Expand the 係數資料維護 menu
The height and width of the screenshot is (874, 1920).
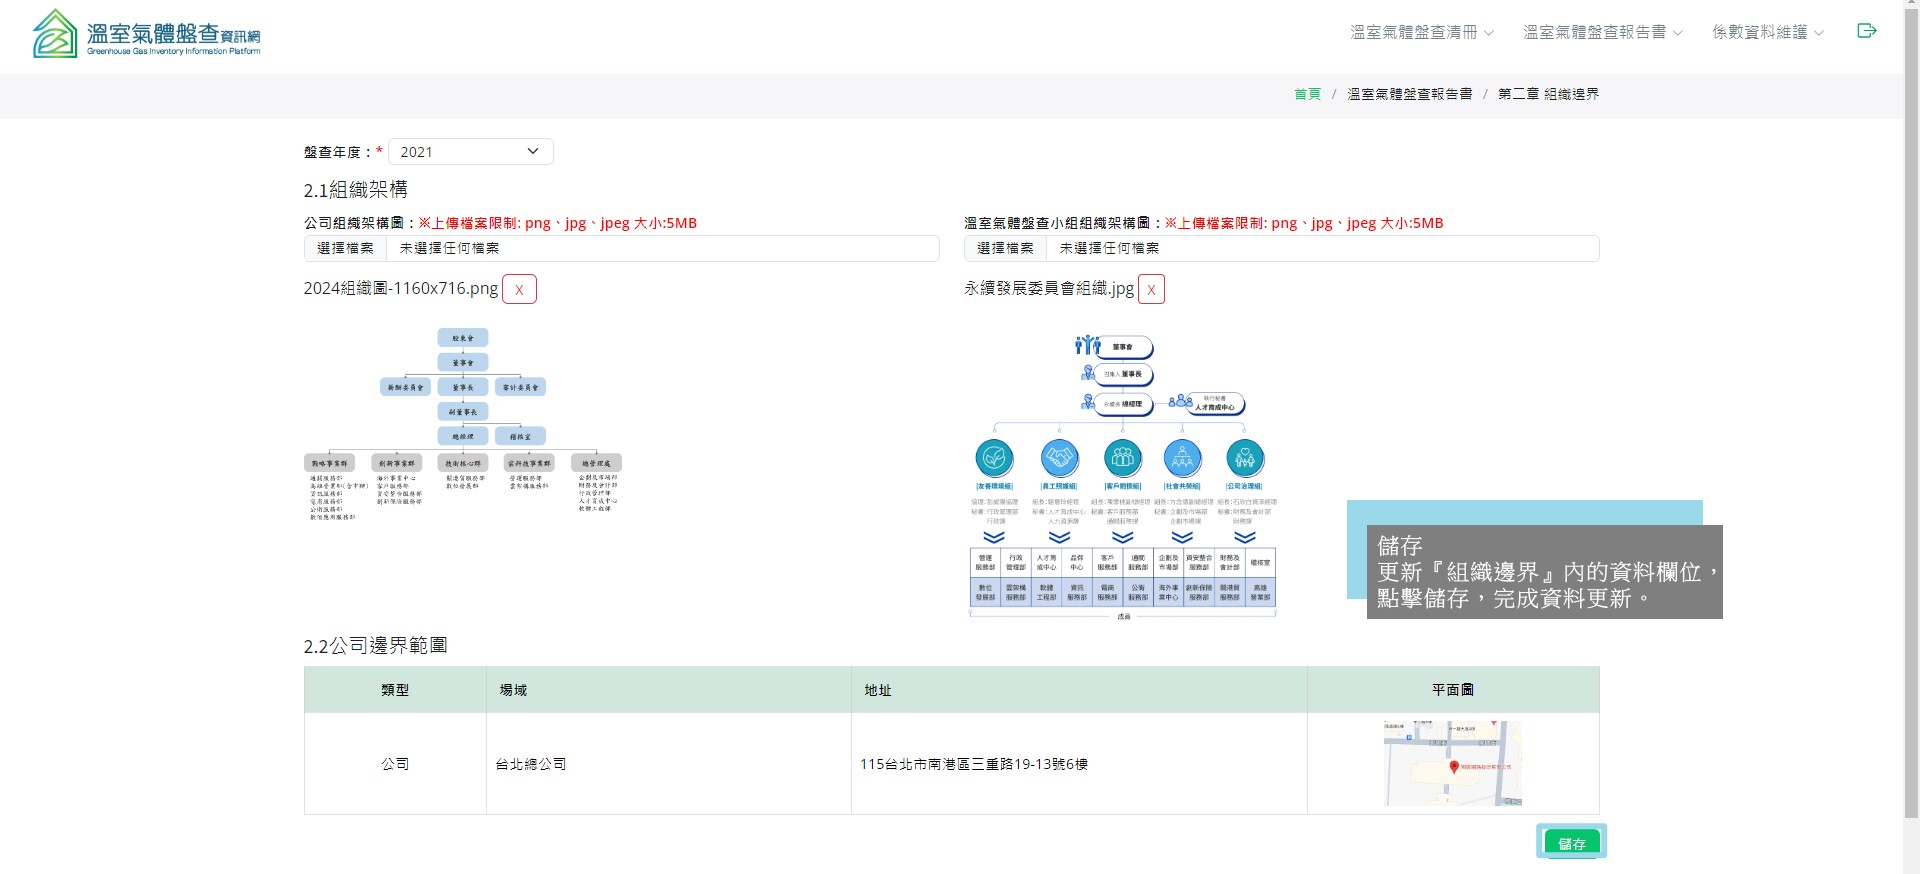point(1767,32)
